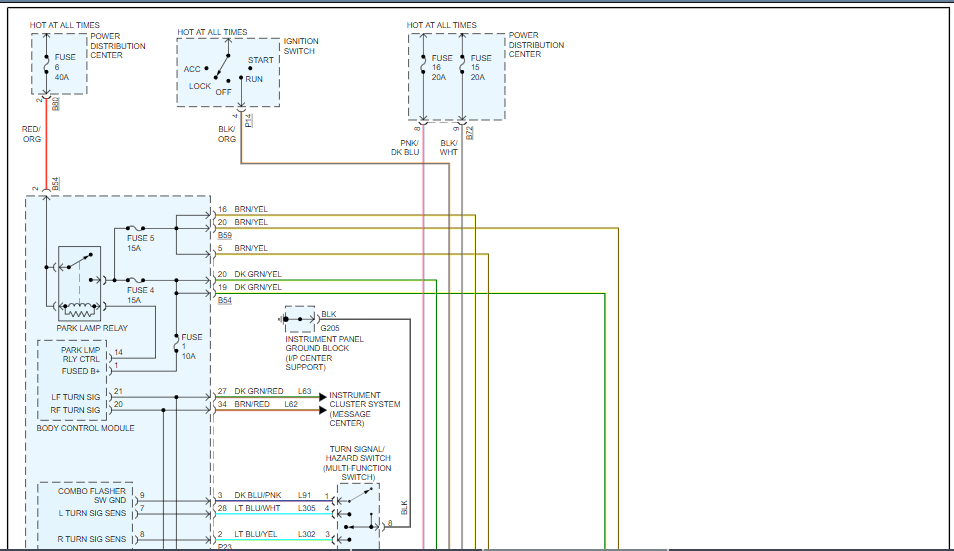Open the B80 connector reference
954x551 pixels.
click(56, 102)
